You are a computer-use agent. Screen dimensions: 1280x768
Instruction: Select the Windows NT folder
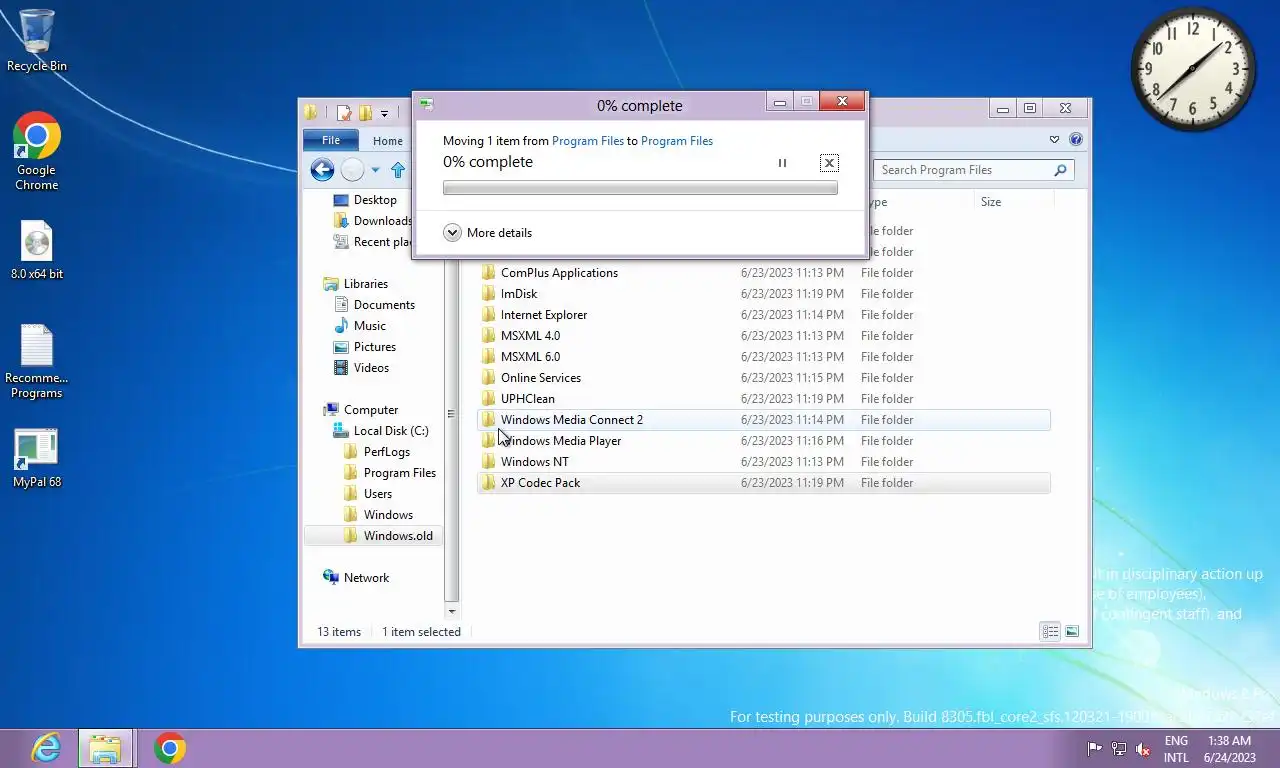(x=764, y=462)
